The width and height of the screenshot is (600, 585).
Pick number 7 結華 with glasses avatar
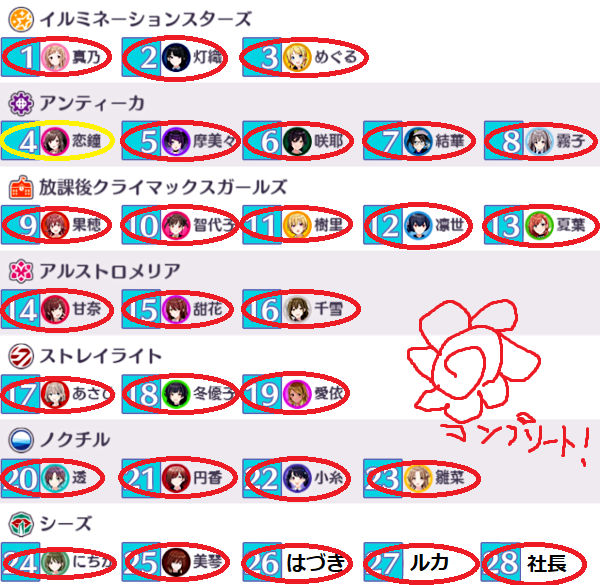(x=419, y=141)
